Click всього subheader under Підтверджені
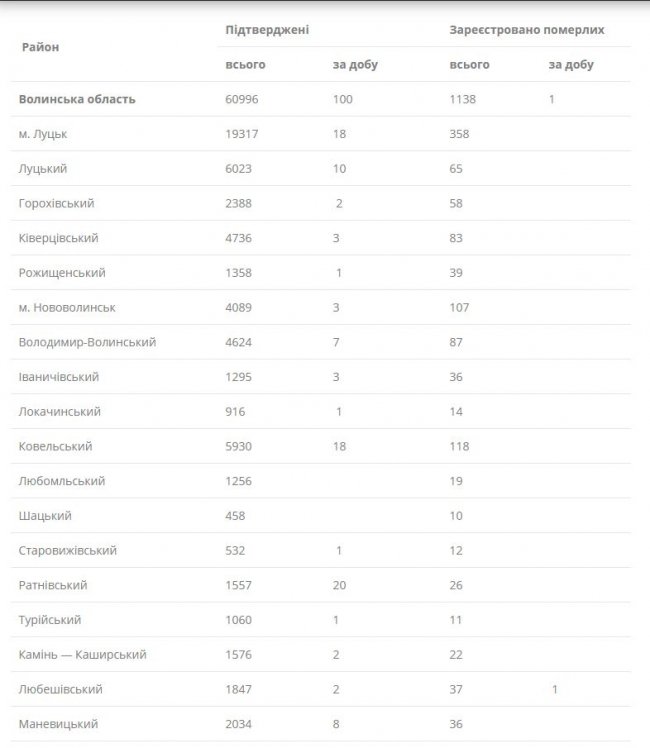Screen dimensions: 650x748 [245, 65]
